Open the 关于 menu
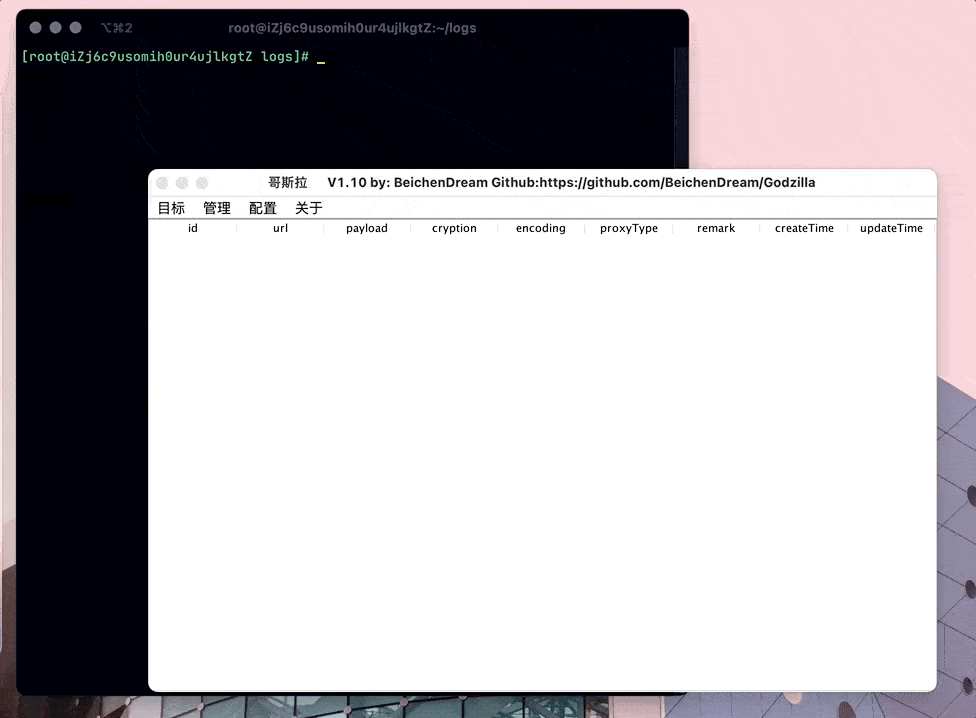This screenshot has width=976, height=718. point(309,208)
